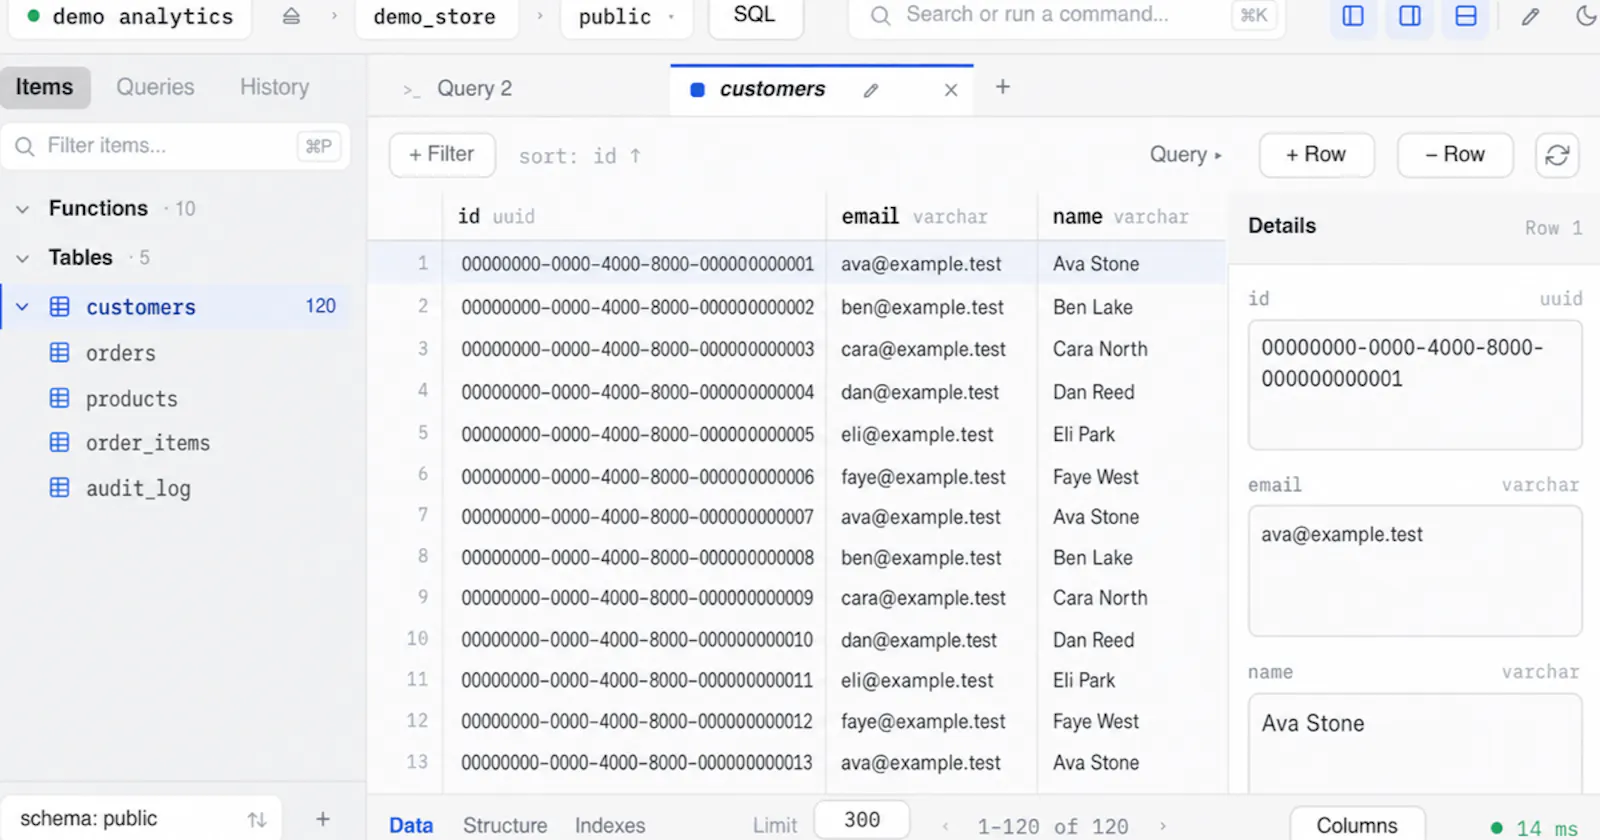Click the audit_log table grid icon
The image size is (1600, 840).
point(60,487)
